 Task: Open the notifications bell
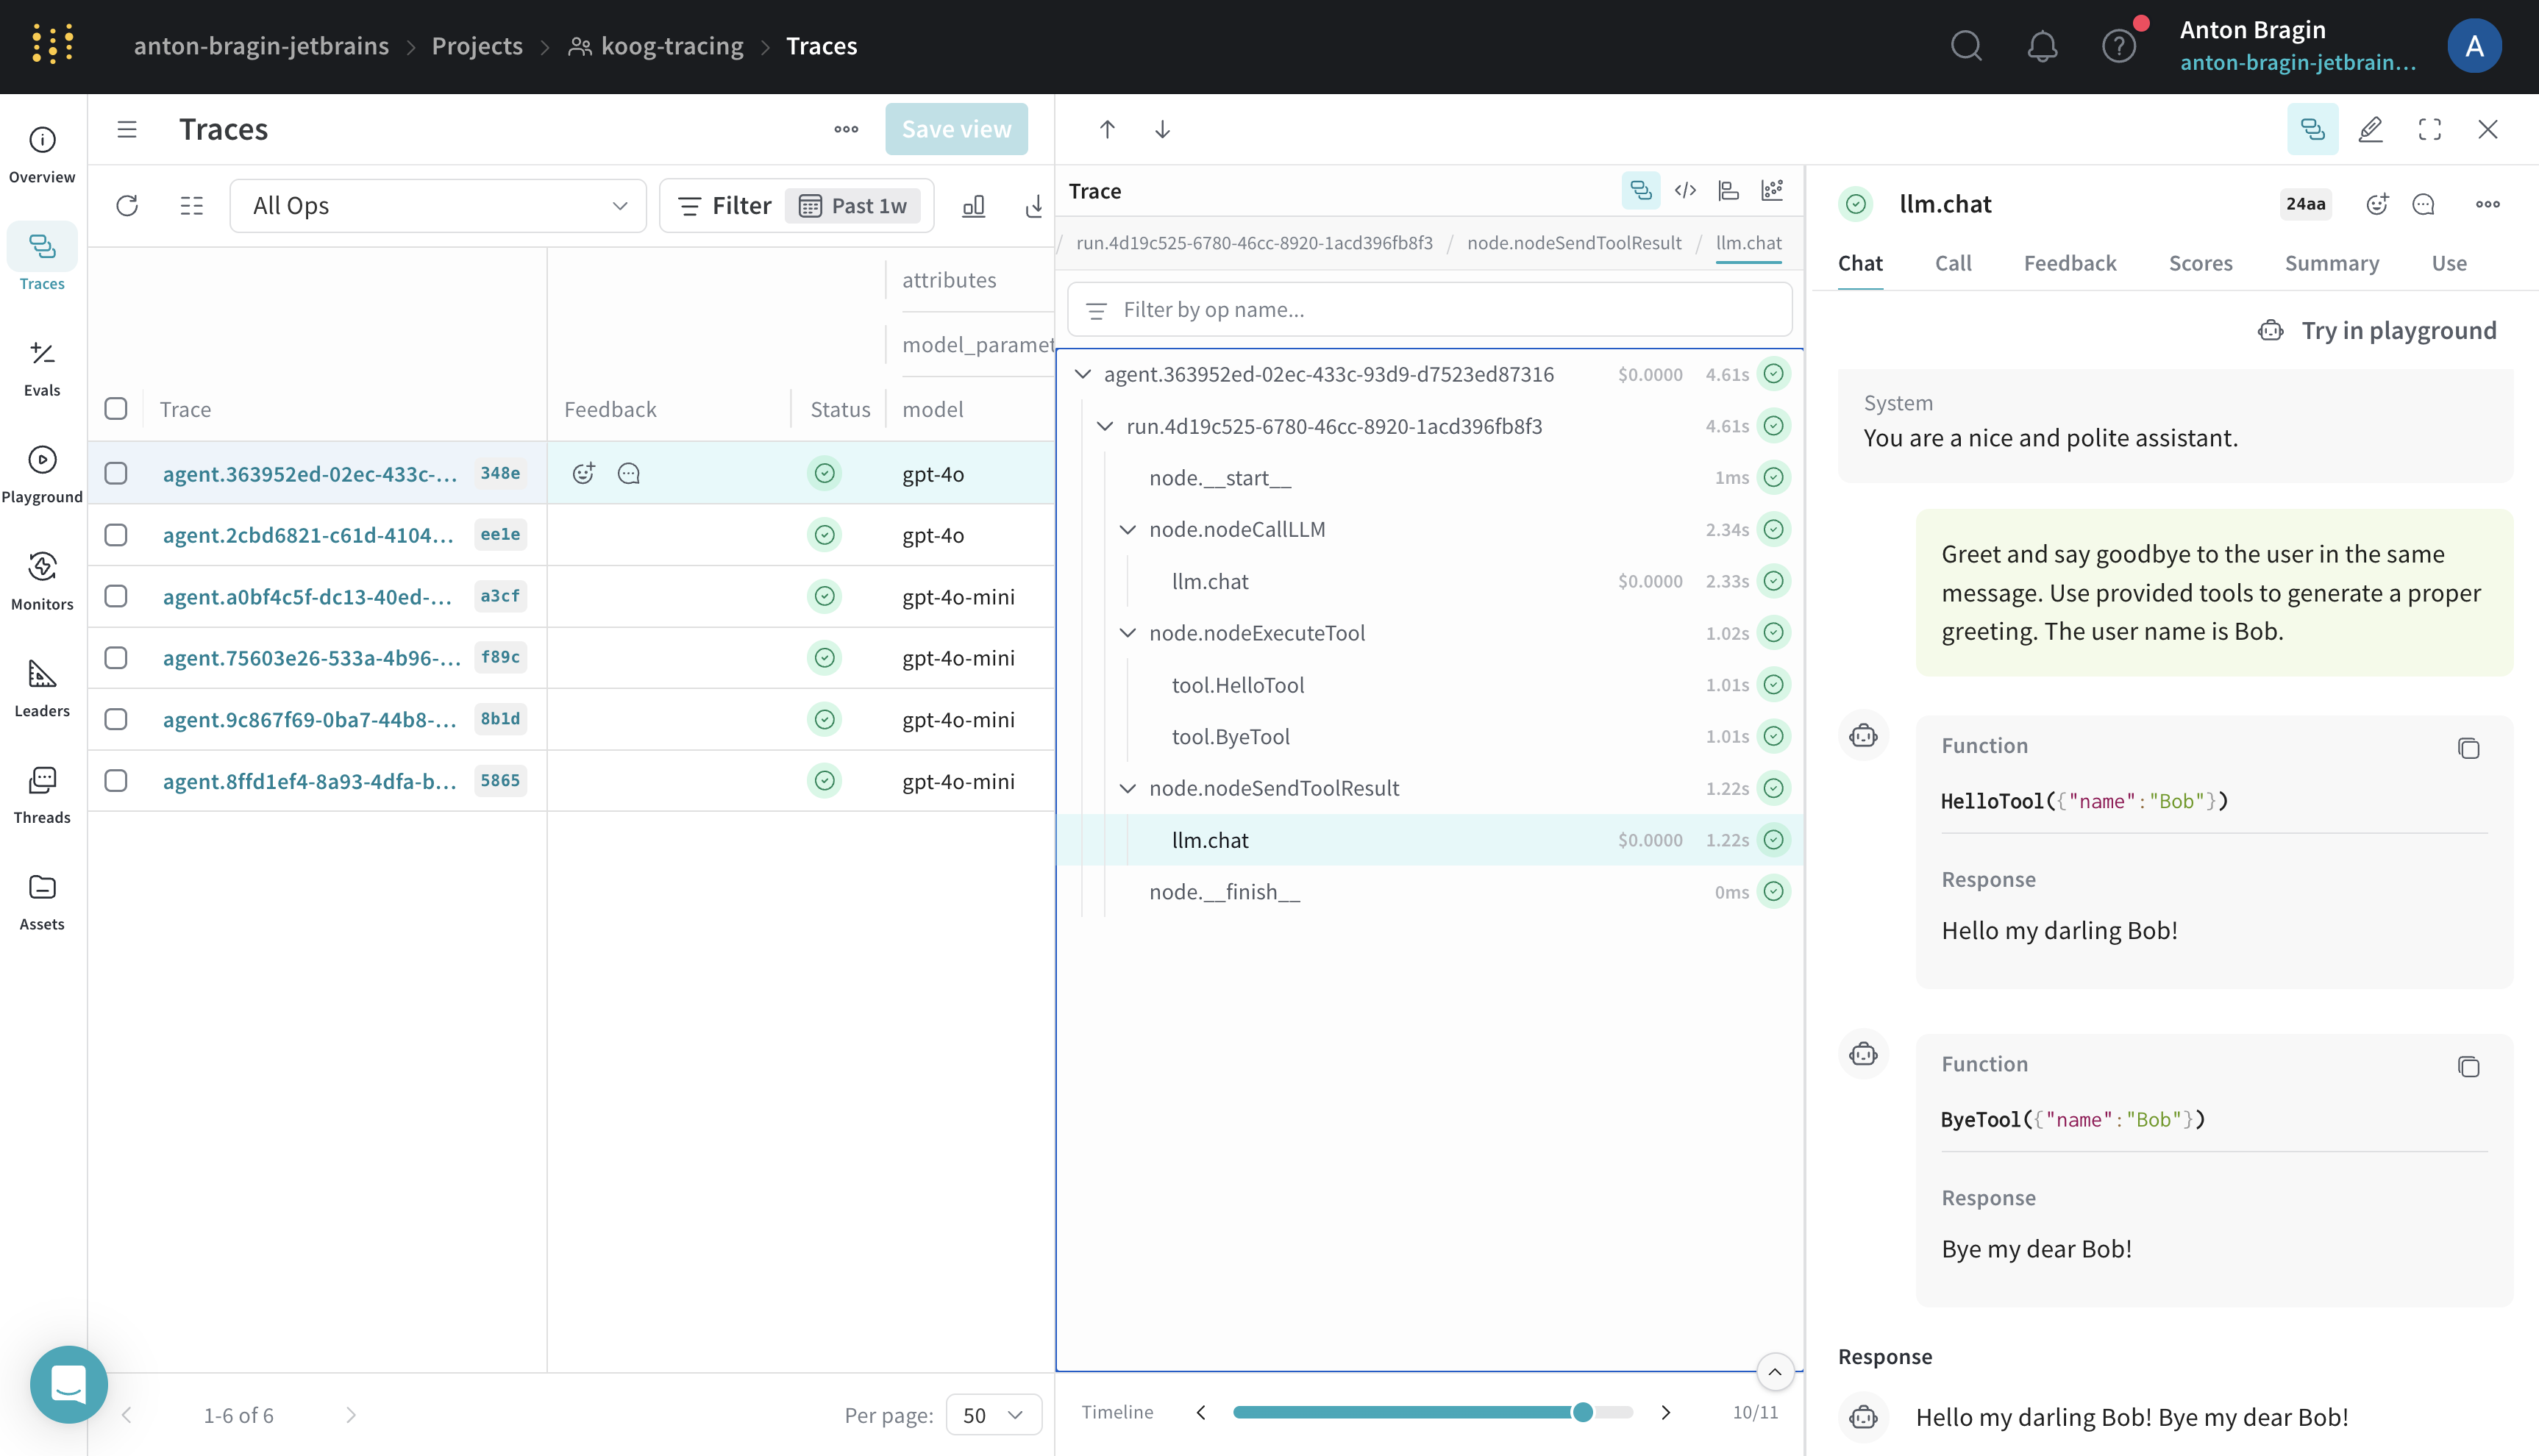click(2042, 46)
